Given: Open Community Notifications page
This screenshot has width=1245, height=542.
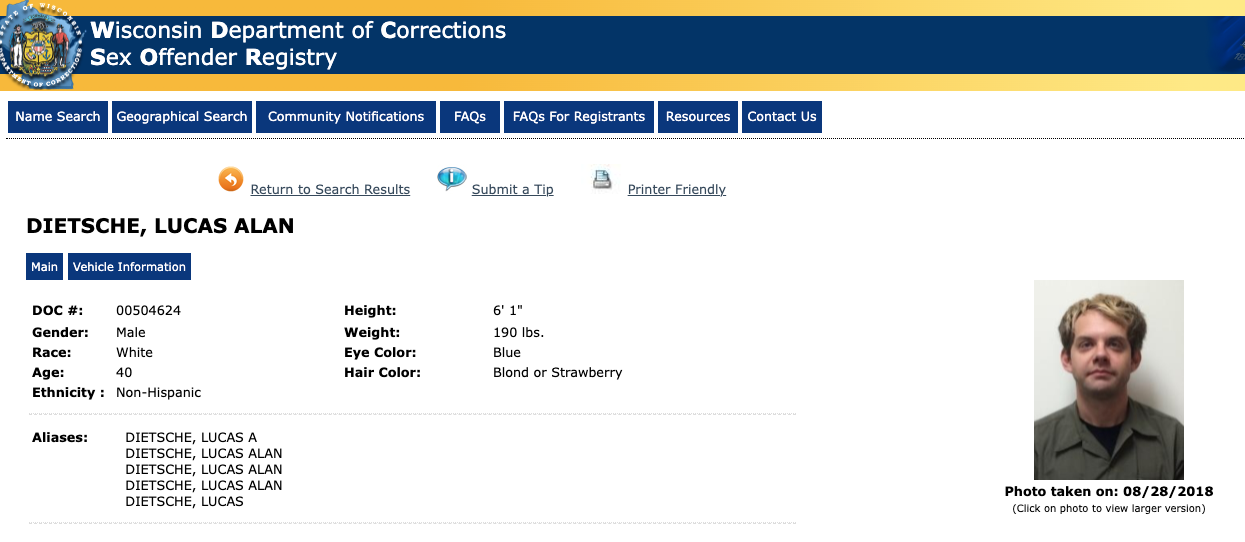Looking at the screenshot, I should [346, 117].
